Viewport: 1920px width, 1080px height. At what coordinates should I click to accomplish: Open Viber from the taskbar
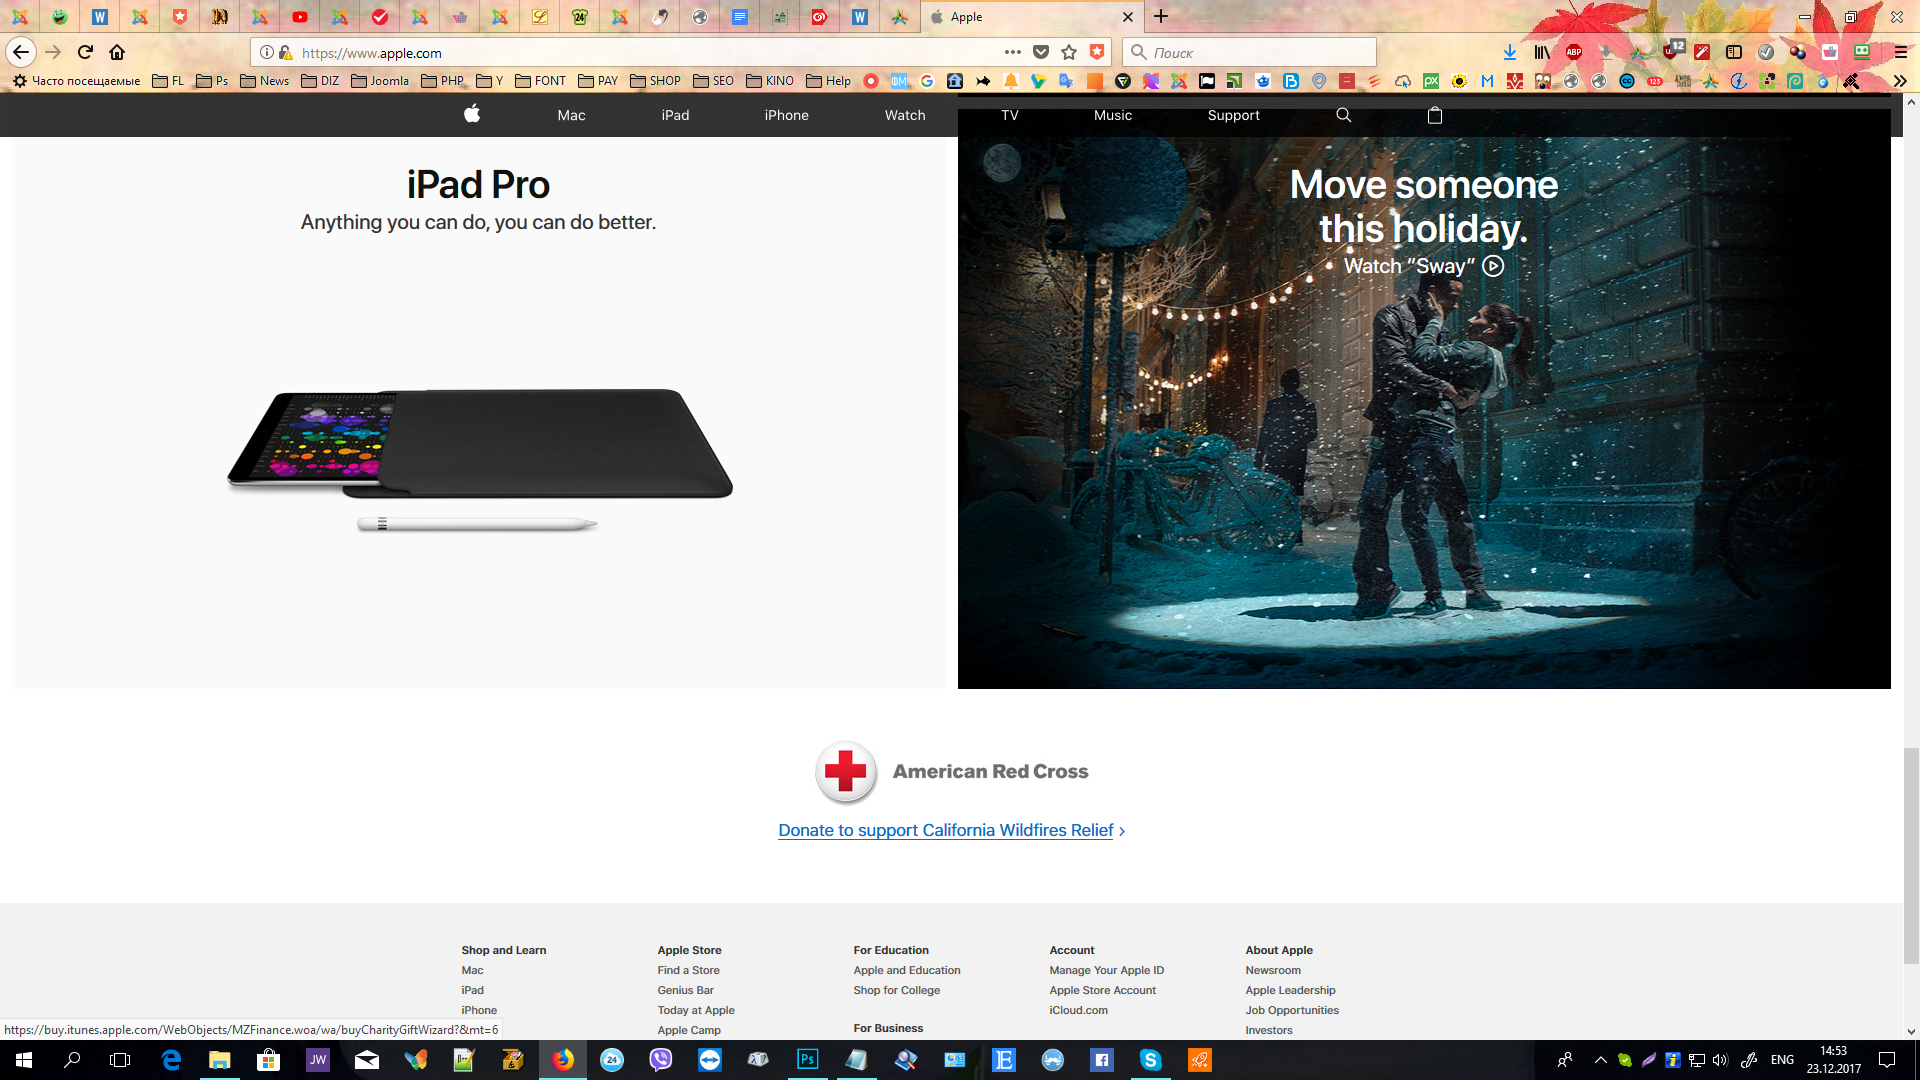point(660,1060)
